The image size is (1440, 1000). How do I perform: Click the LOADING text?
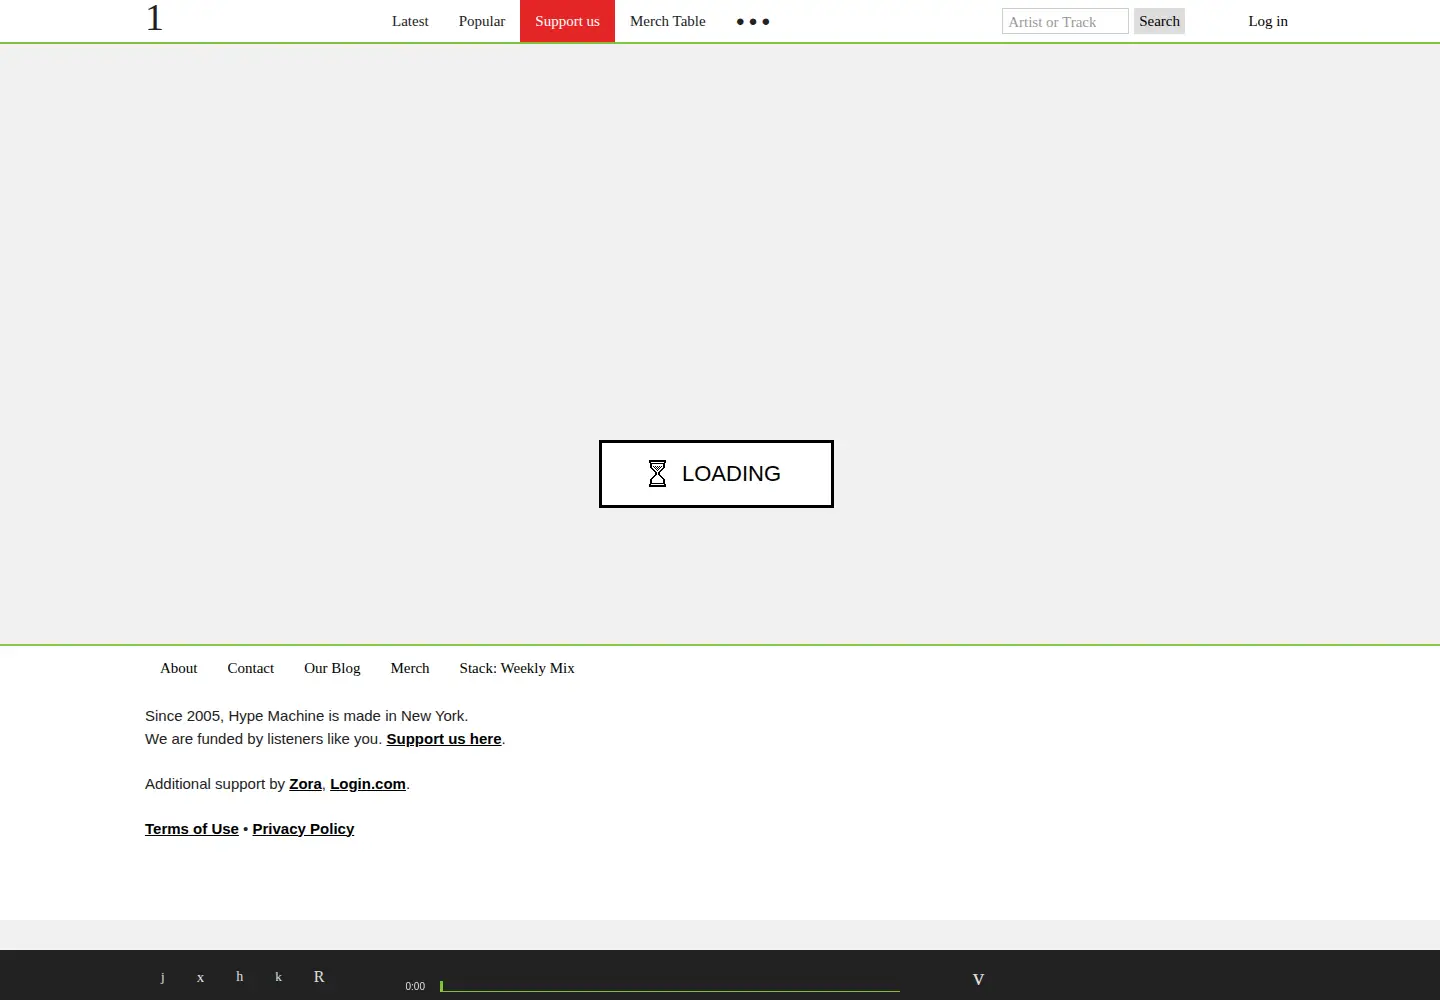731,474
